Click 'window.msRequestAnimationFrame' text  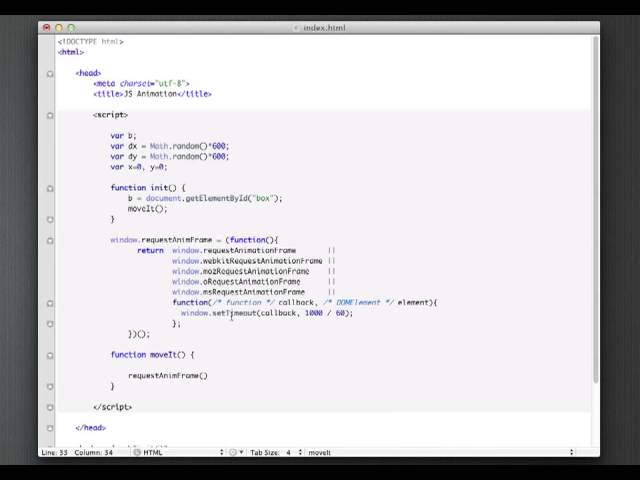[238, 292]
